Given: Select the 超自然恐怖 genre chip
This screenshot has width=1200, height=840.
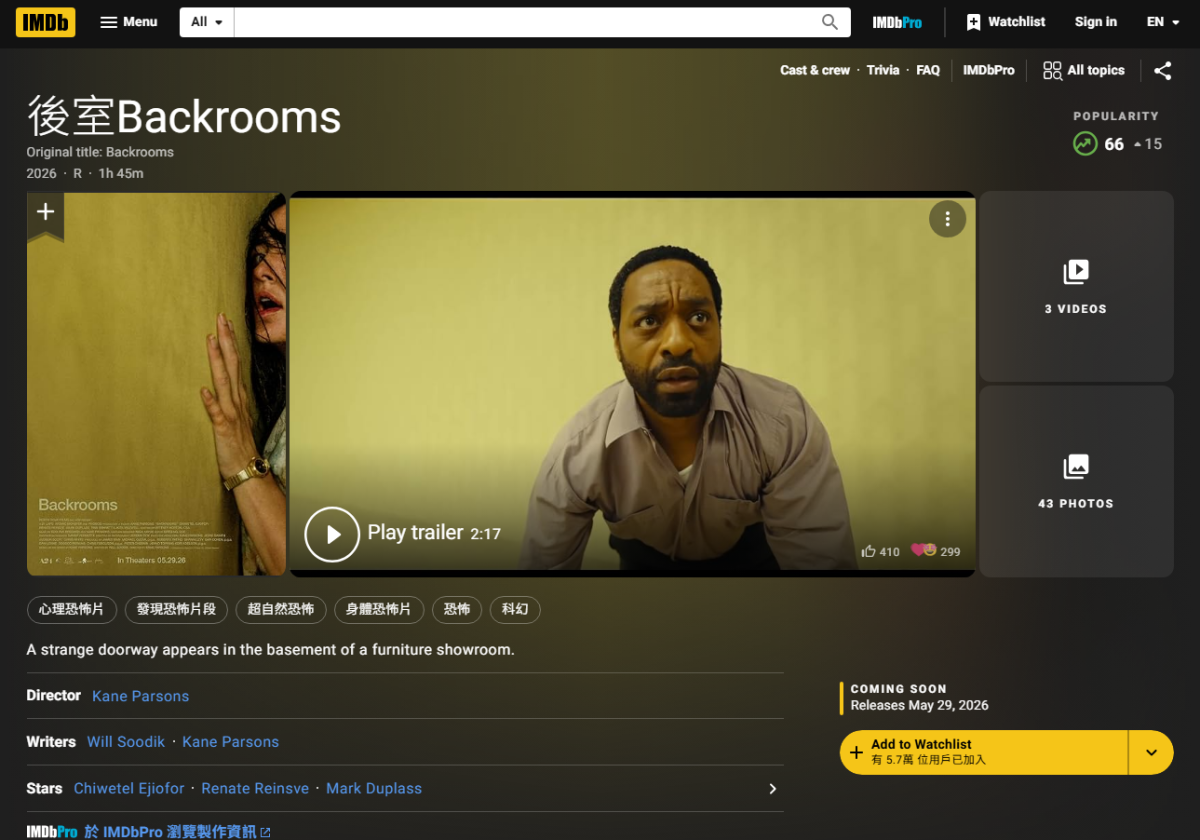Looking at the screenshot, I should point(281,609).
